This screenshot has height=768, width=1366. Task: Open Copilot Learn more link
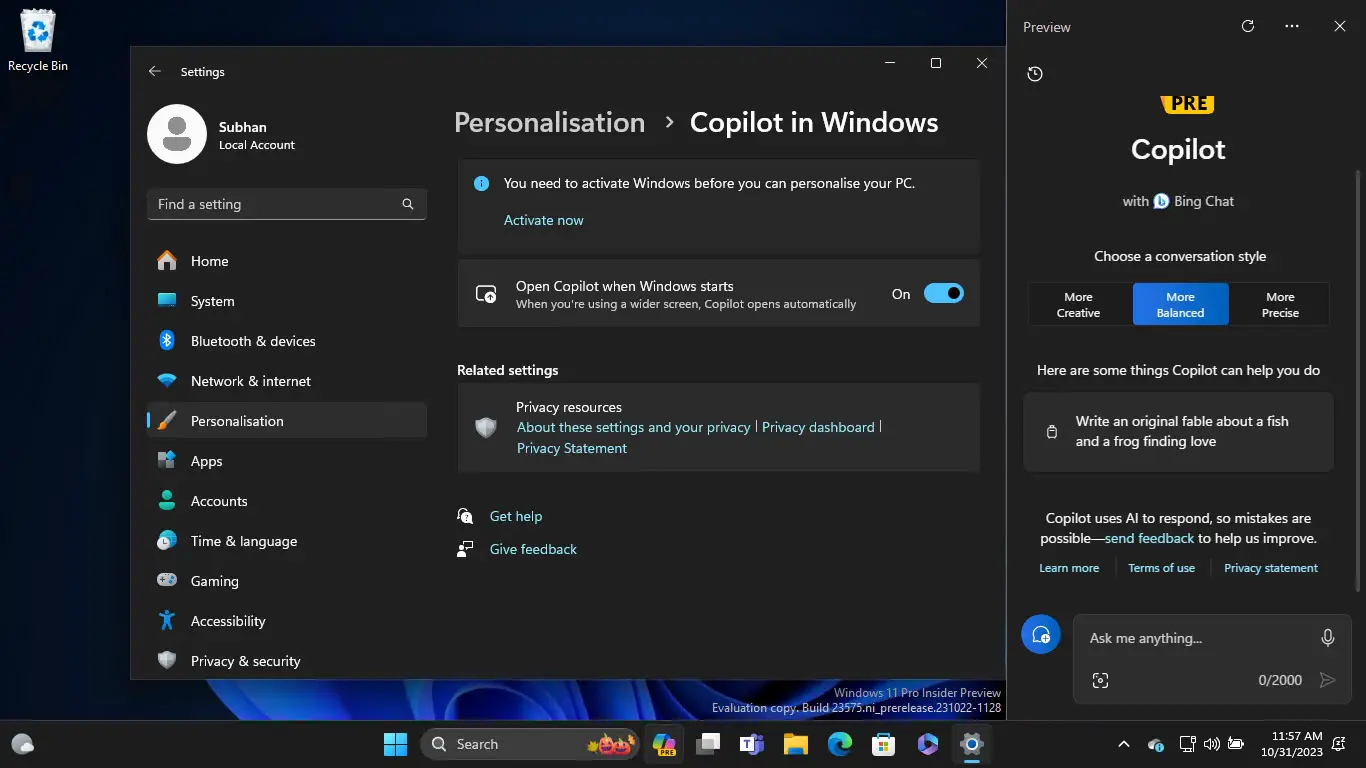[1069, 568]
